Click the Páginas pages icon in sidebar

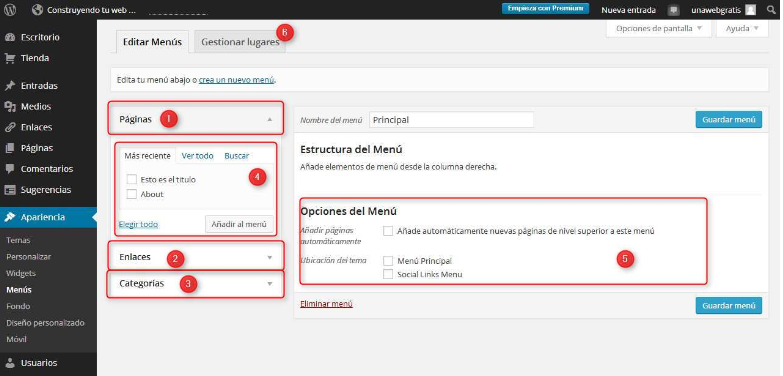(9, 148)
